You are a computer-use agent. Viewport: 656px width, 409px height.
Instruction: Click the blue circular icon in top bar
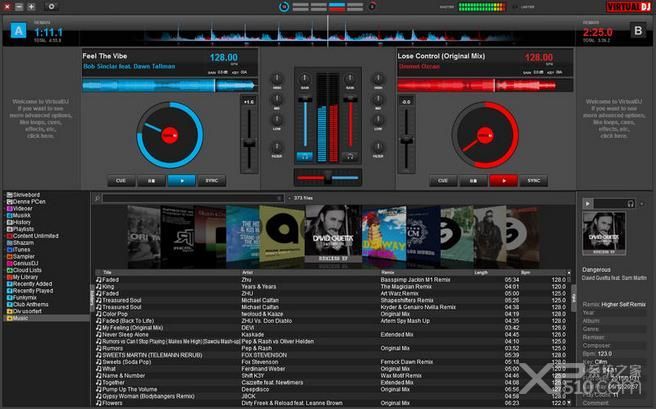click(x=284, y=6)
